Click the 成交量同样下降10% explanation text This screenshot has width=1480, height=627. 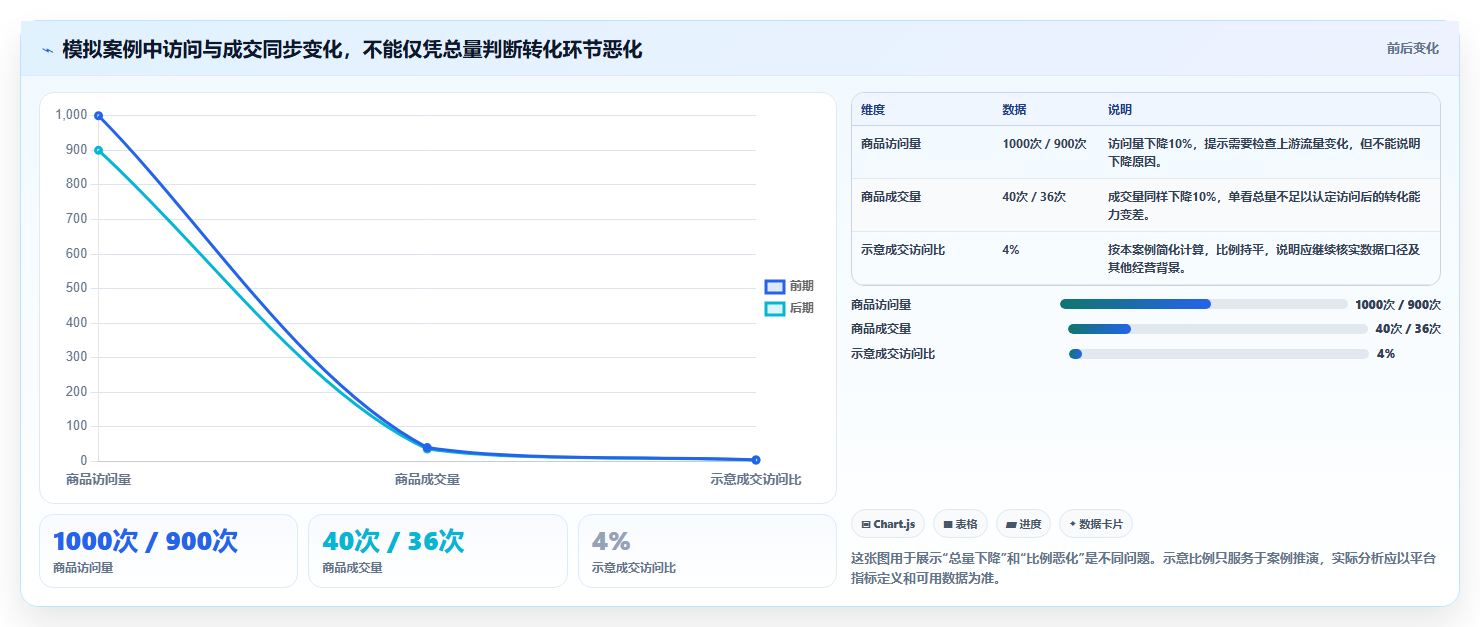pos(1264,205)
